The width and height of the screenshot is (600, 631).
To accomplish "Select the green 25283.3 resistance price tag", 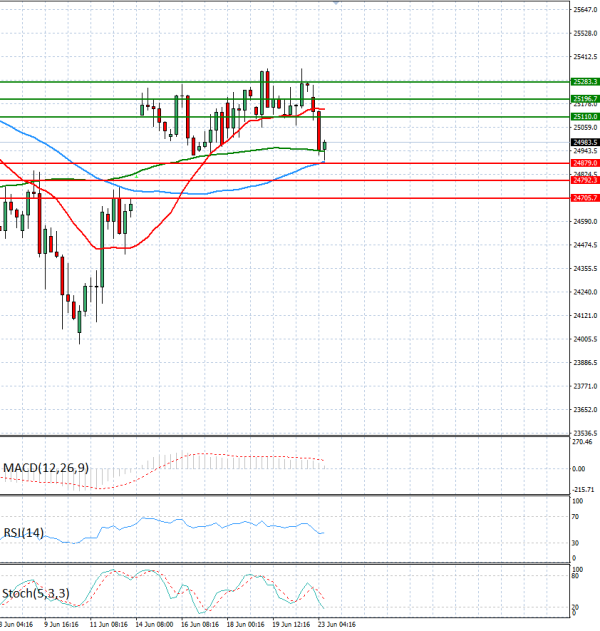I will [585, 82].
